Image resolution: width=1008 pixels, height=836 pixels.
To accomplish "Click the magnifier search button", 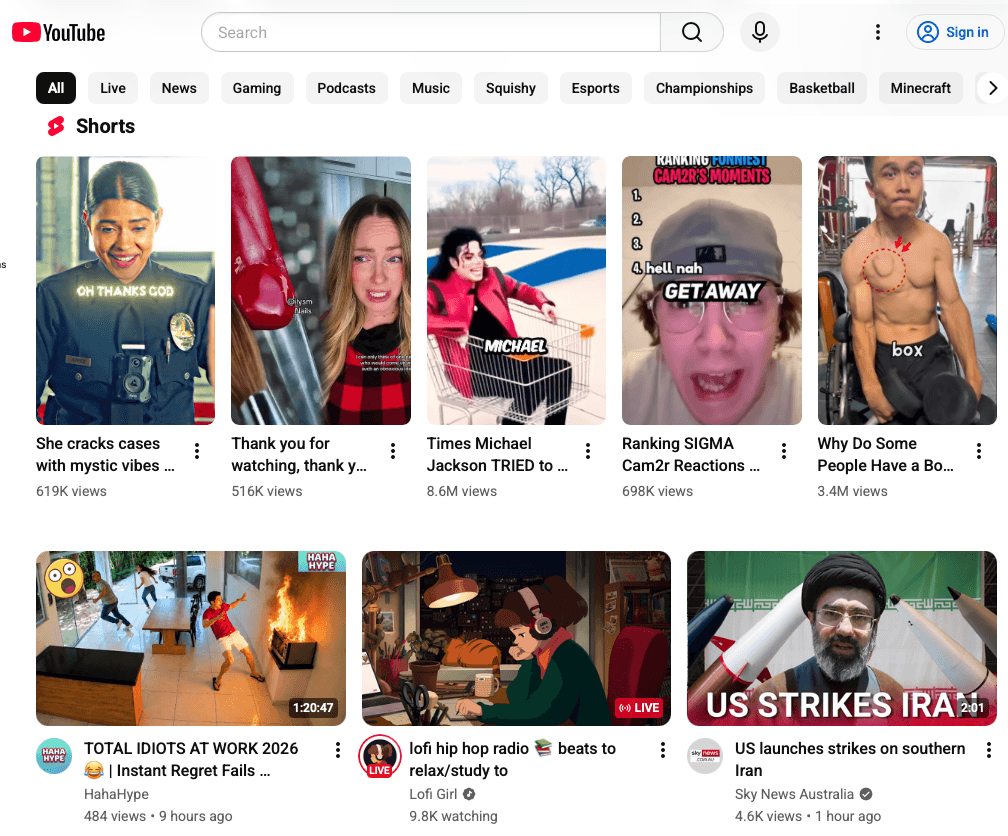I will pos(692,32).
